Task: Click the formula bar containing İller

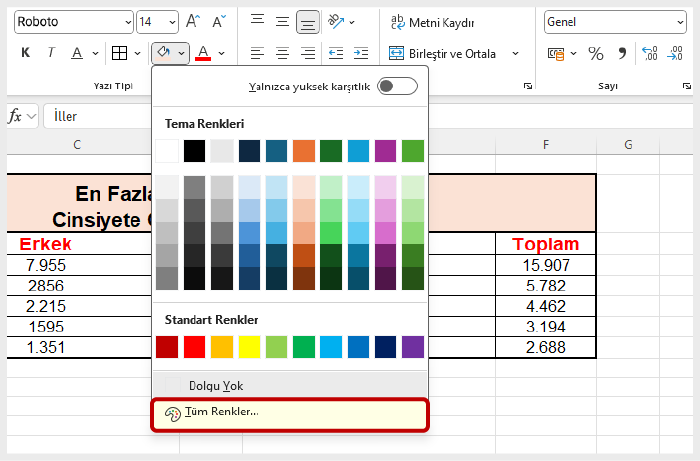Action: [98, 116]
